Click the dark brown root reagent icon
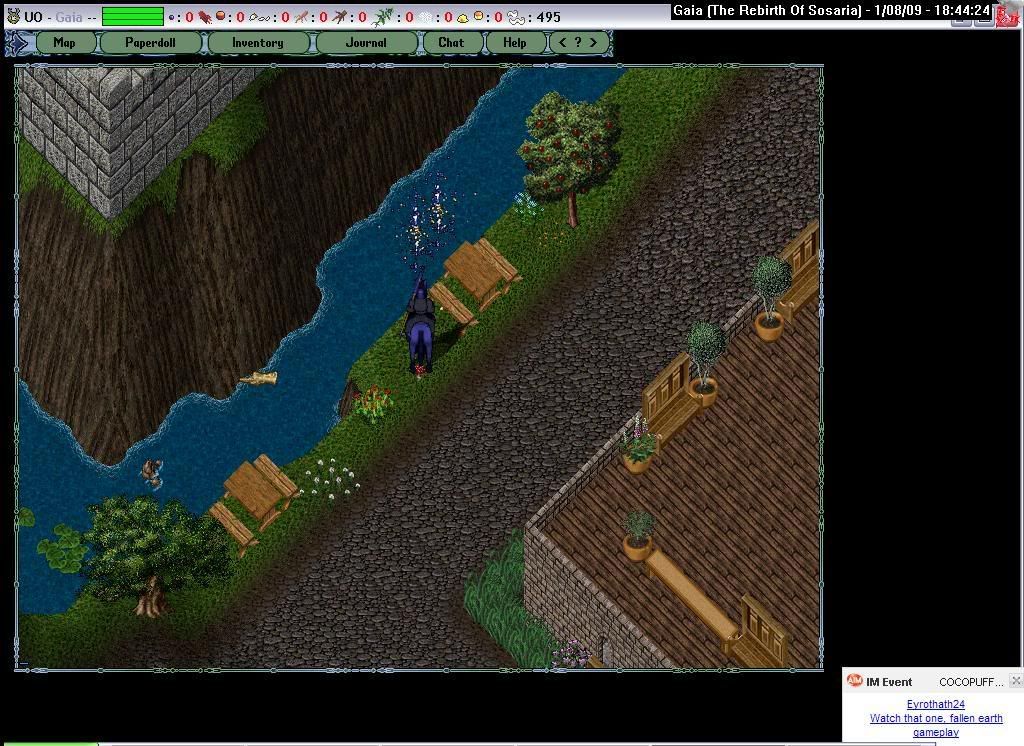Viewport: 1024px width, 746px height. (x=339, y=16)
